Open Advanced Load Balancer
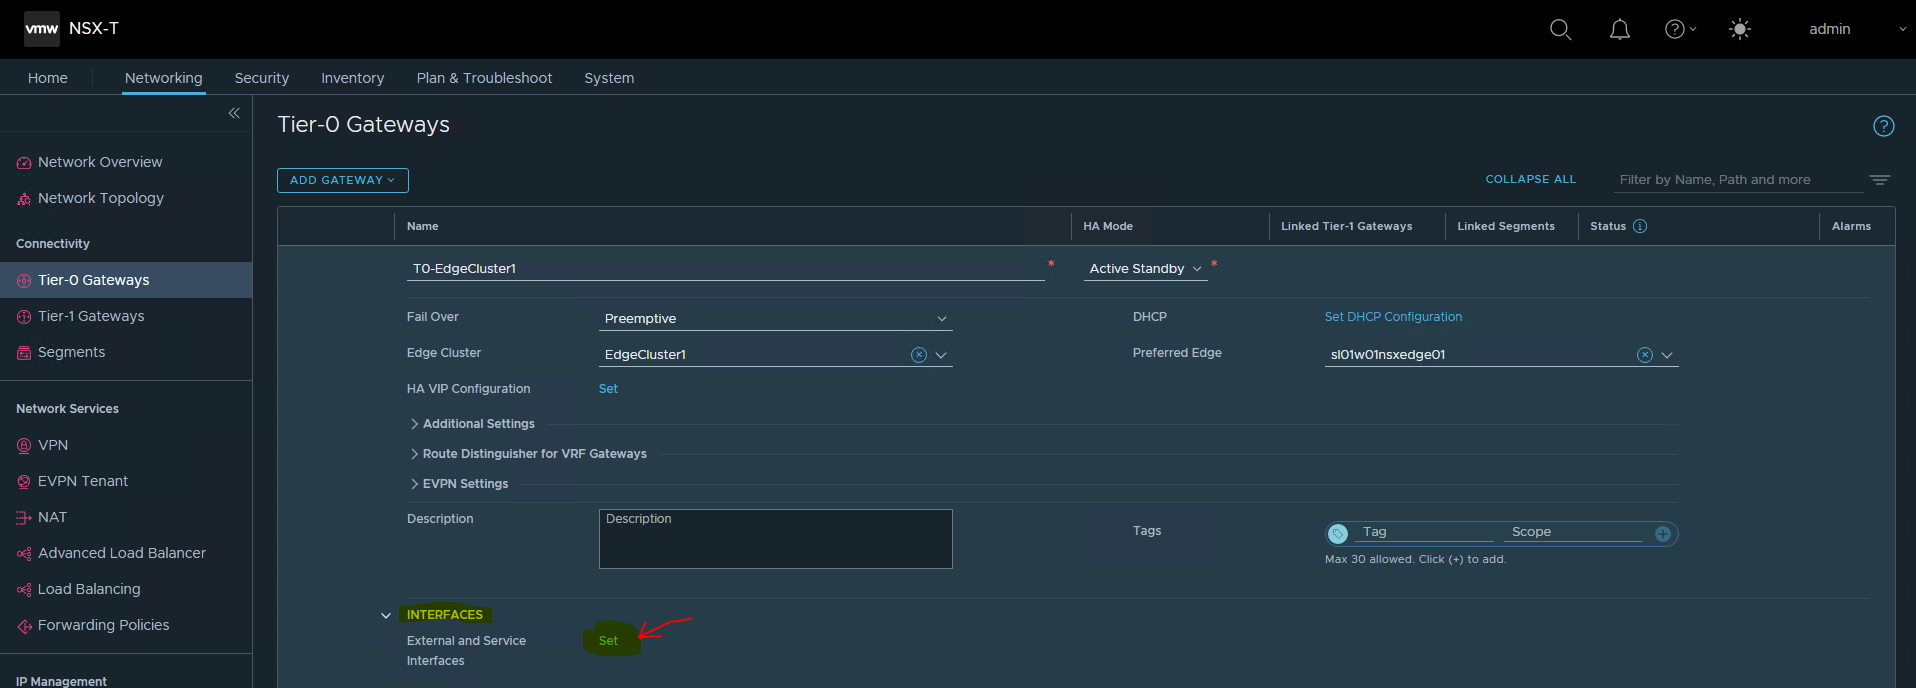 pos(122,553)
